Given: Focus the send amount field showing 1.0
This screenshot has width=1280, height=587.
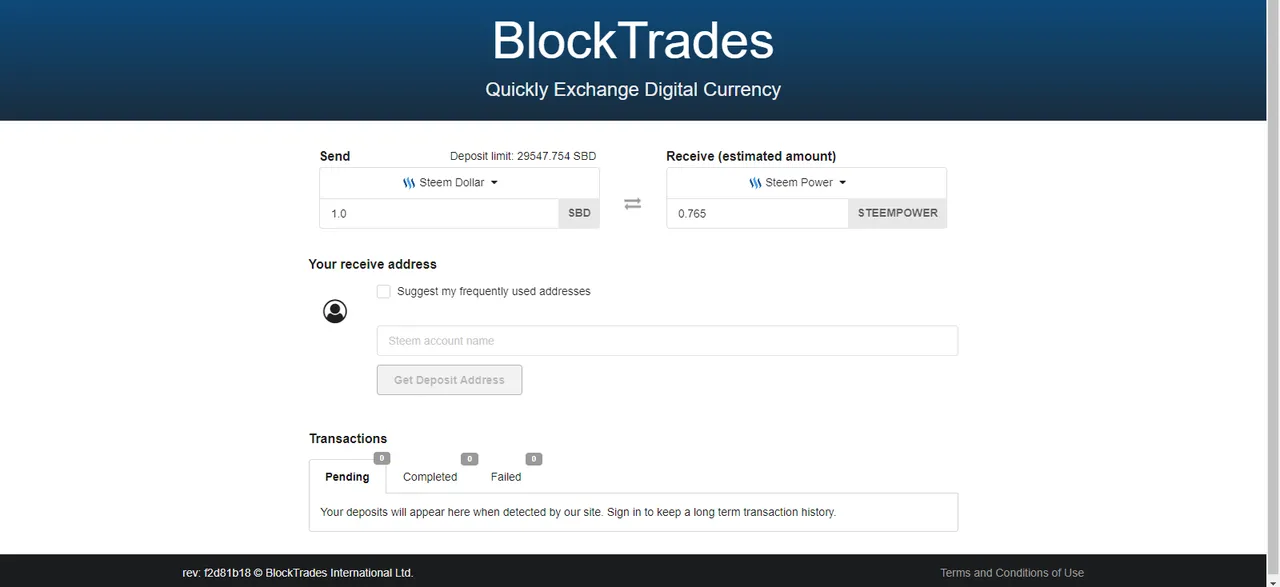Looking at the screenshot, I should tap(439, 214).
